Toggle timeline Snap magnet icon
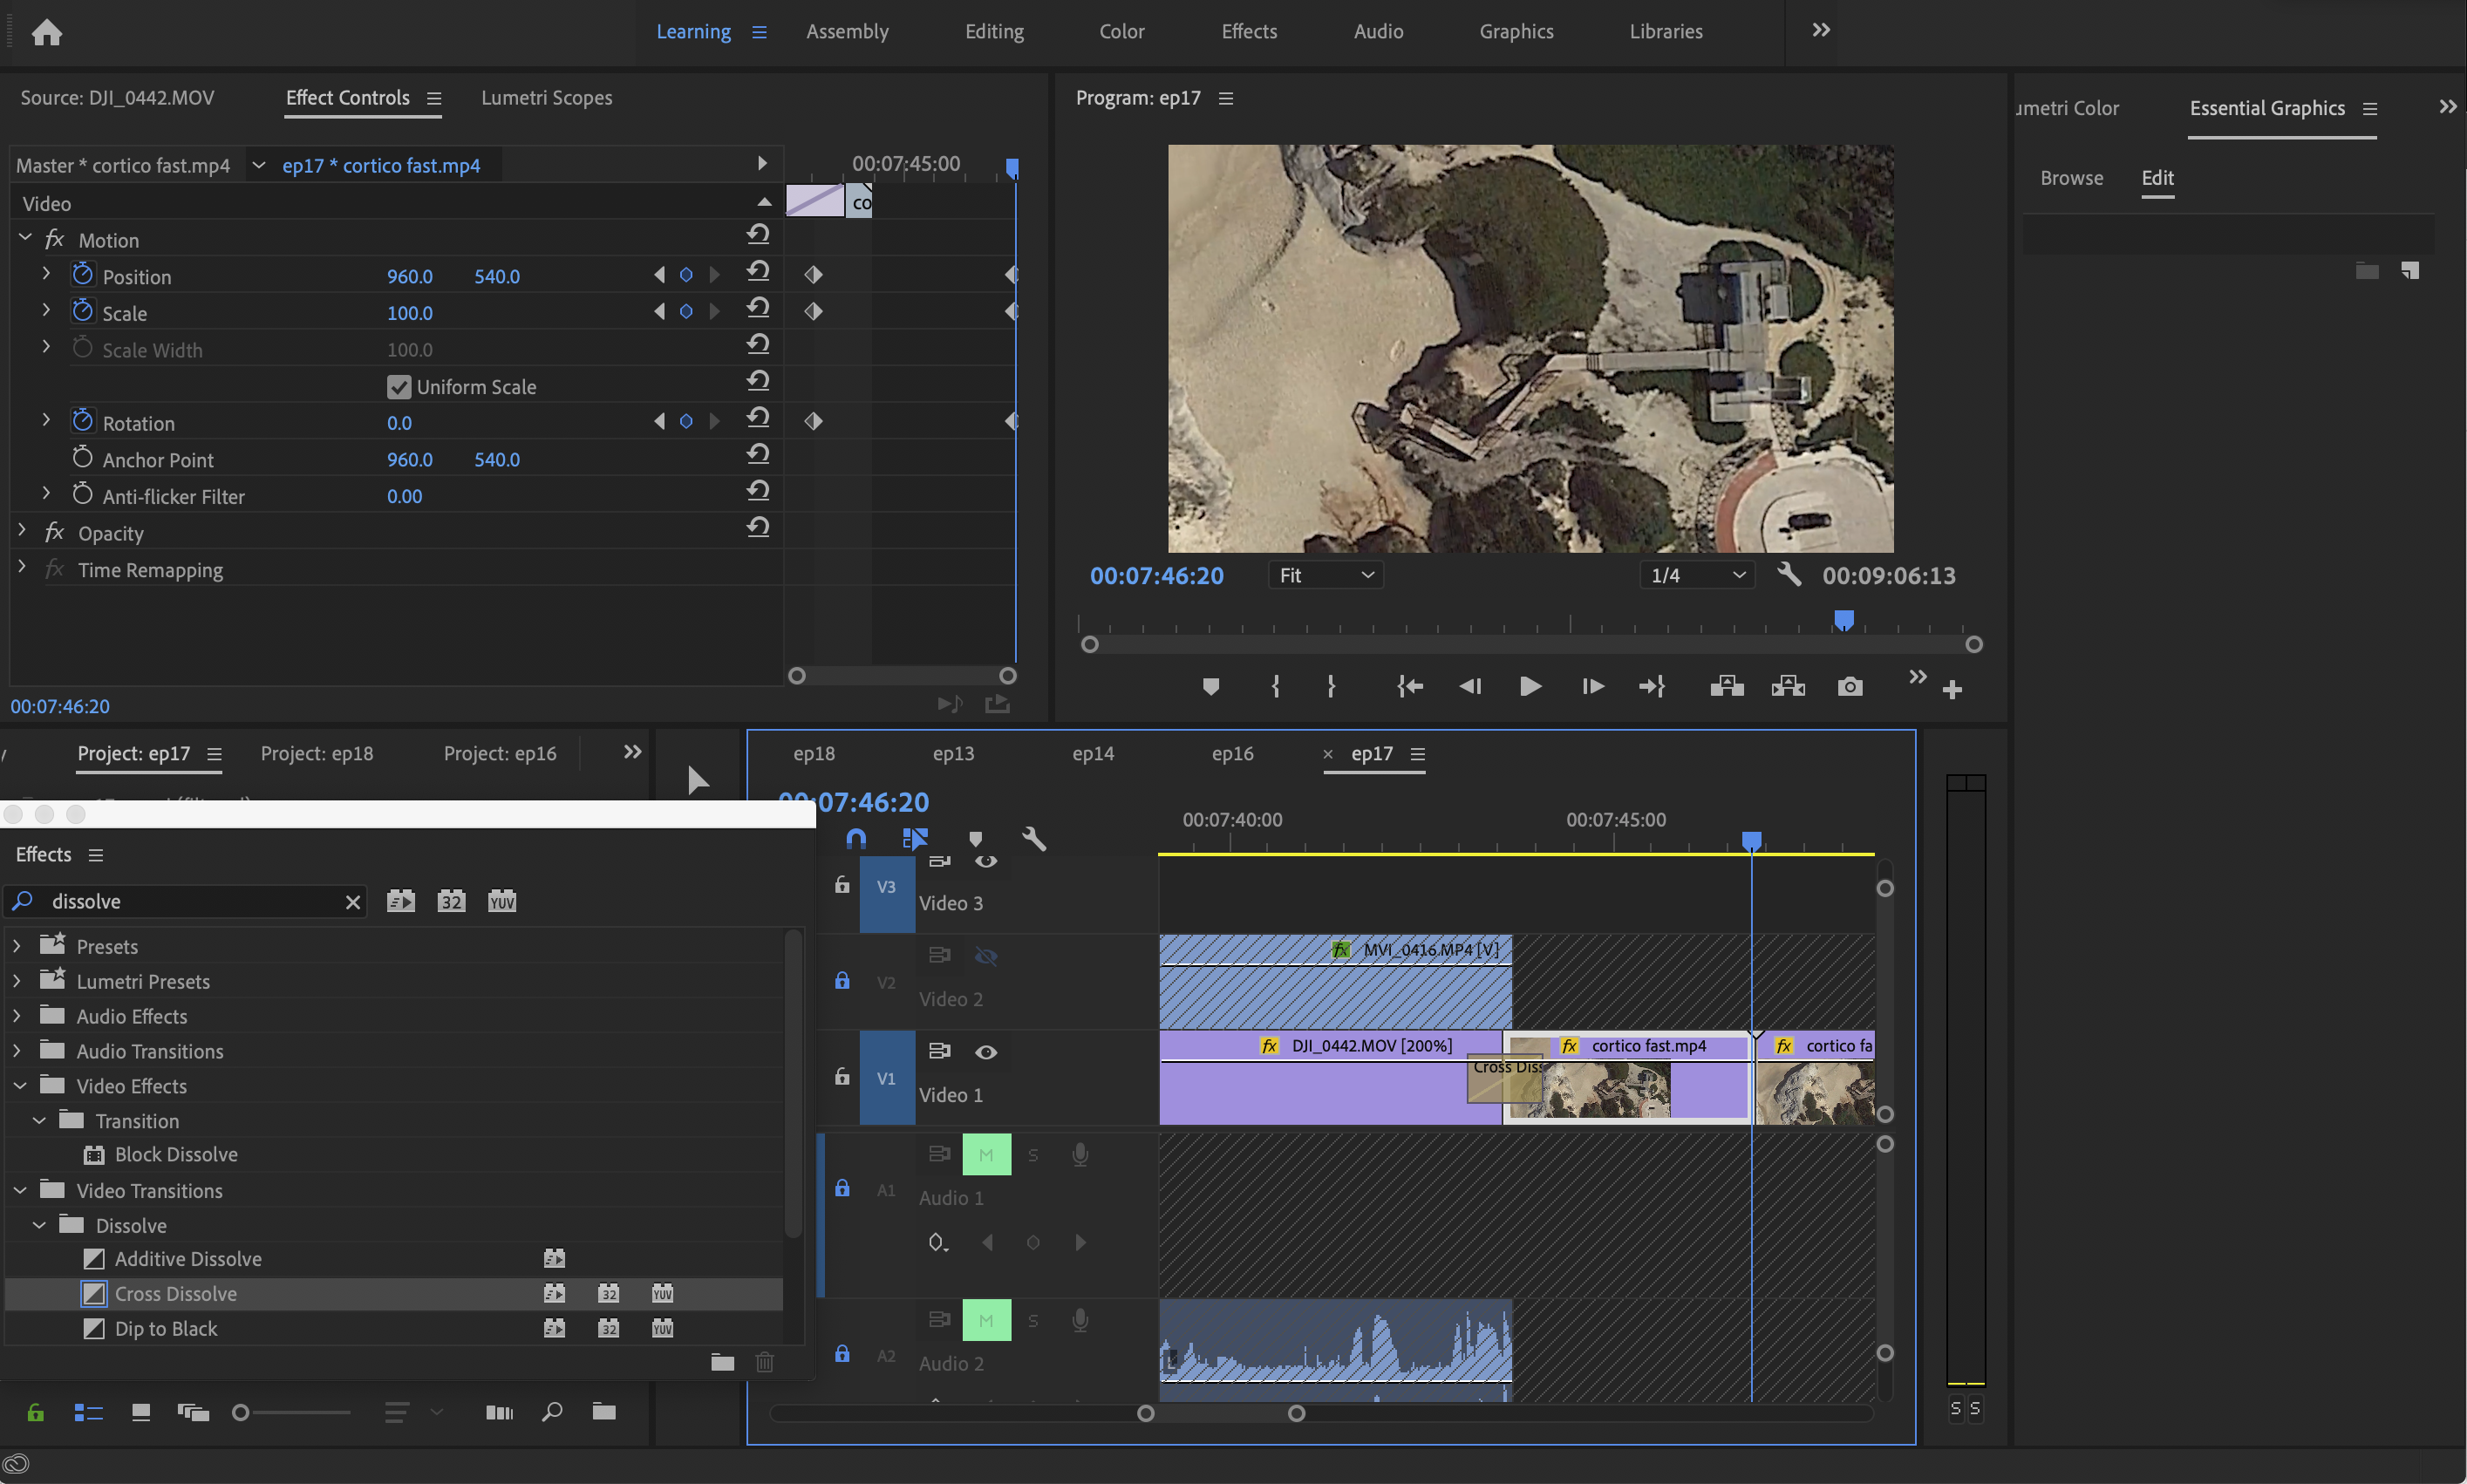2467x1484 pixels. (x=856, y=839)
